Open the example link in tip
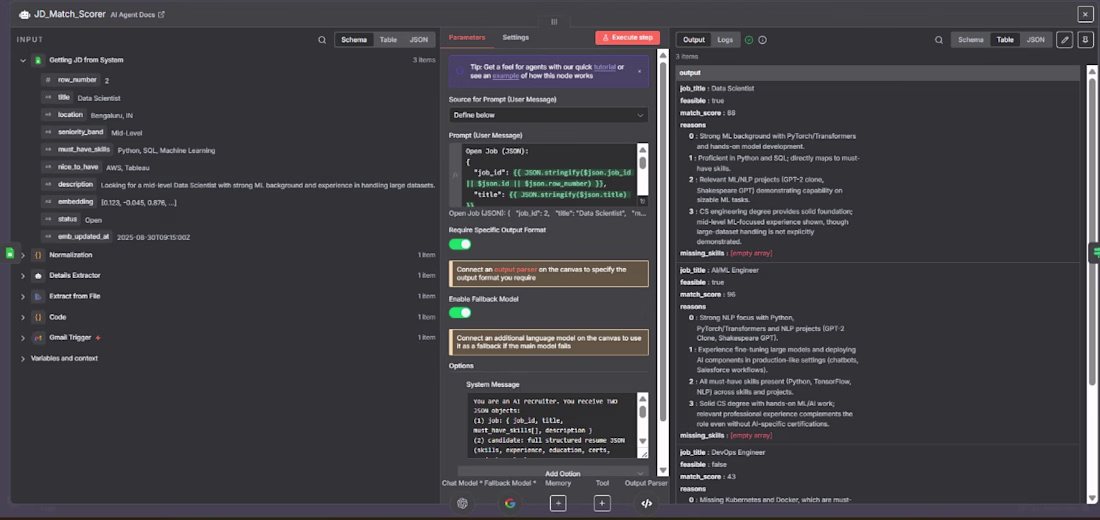The height and width of the screenshot is (520, 1100). (x=504, y=76)
